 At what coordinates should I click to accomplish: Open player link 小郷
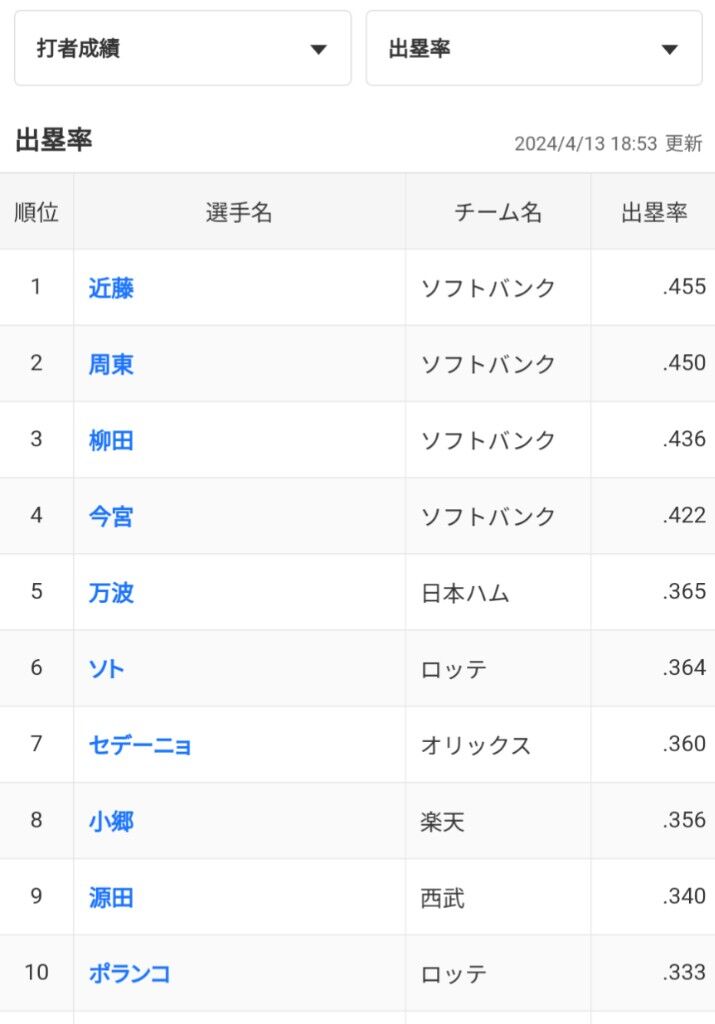[111, 821]
